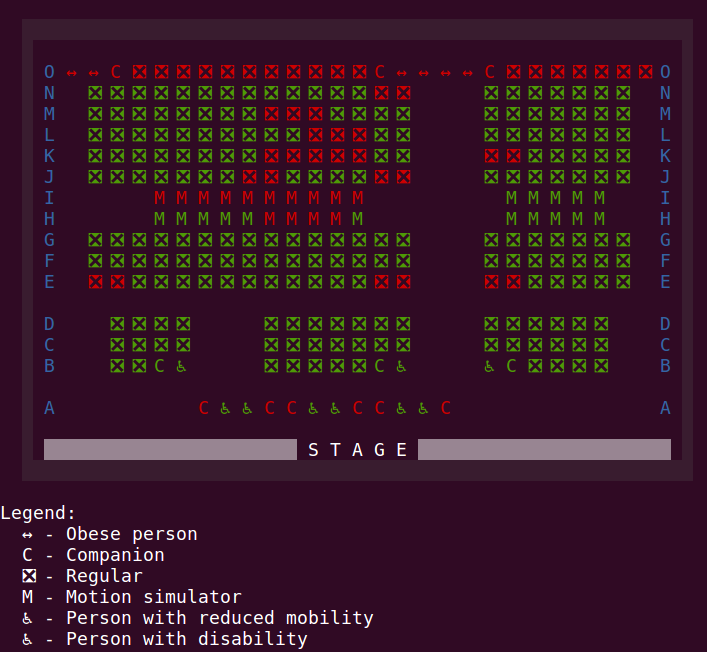Select the companion seat in row B's right block
This screenshot has height=652, width=707.
pyautogui.click(x=511, y=366)
